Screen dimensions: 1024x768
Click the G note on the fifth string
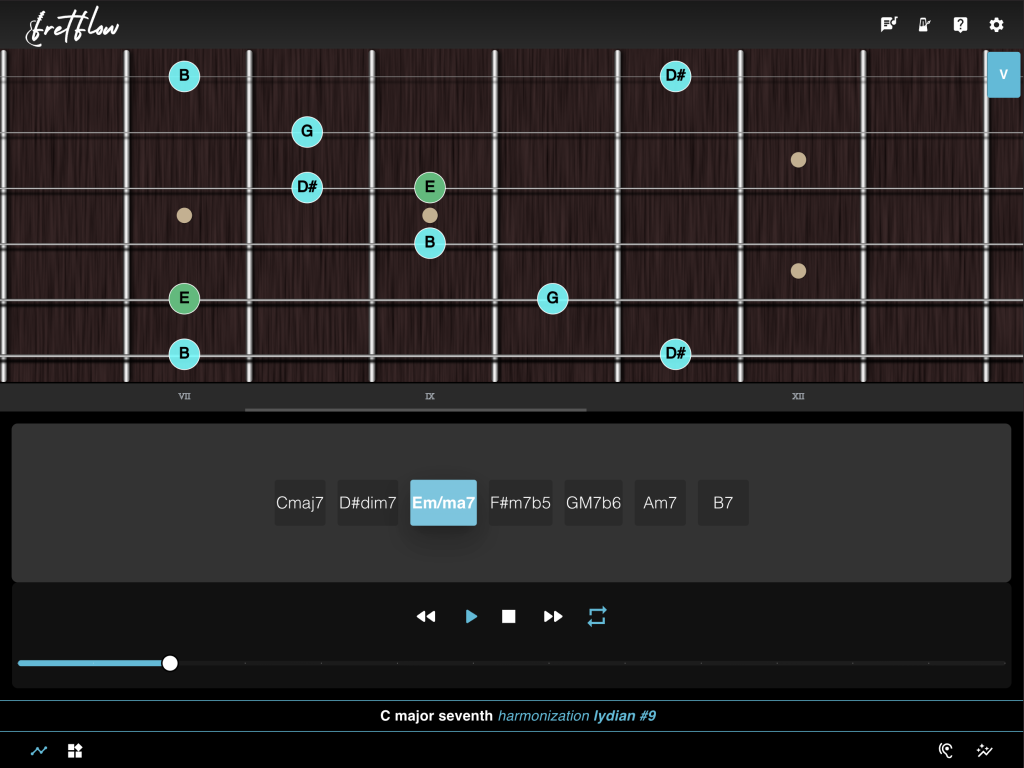pyautogui.click(x=552, y=298)
